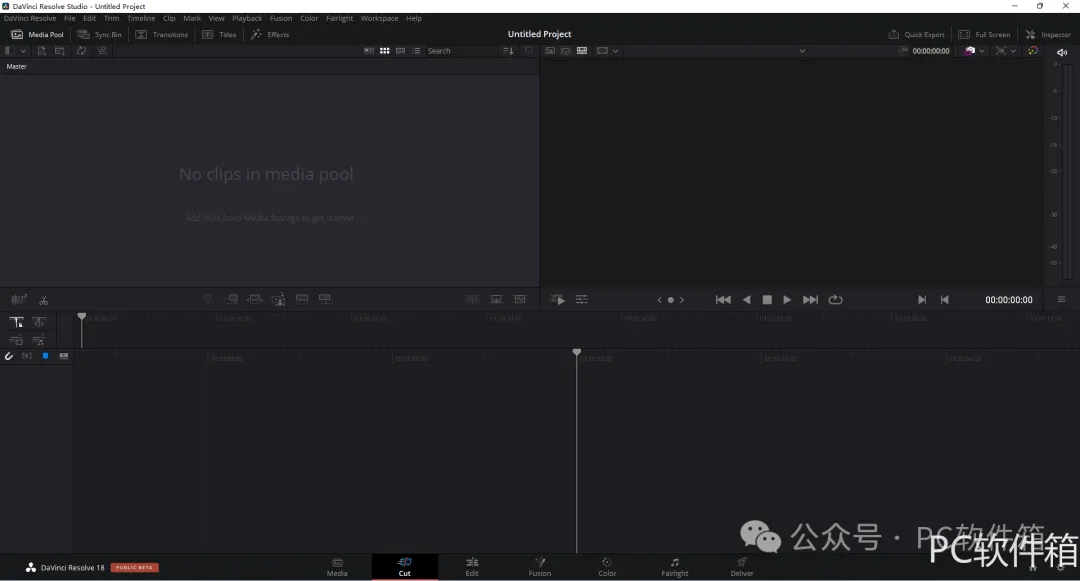The image size is (1080, 581).
Task: Click the relink media icon
Action: point(102,51)
